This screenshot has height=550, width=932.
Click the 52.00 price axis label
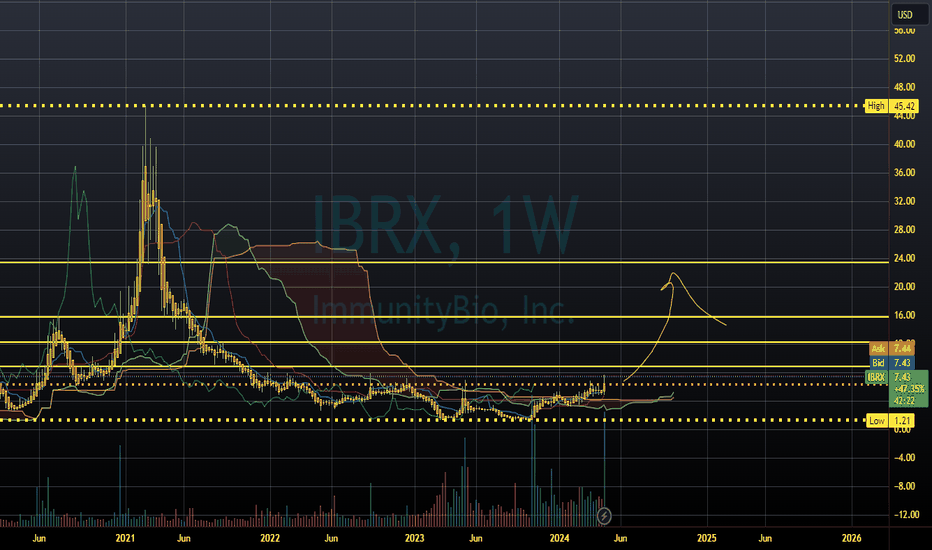(x=904, y=58)
